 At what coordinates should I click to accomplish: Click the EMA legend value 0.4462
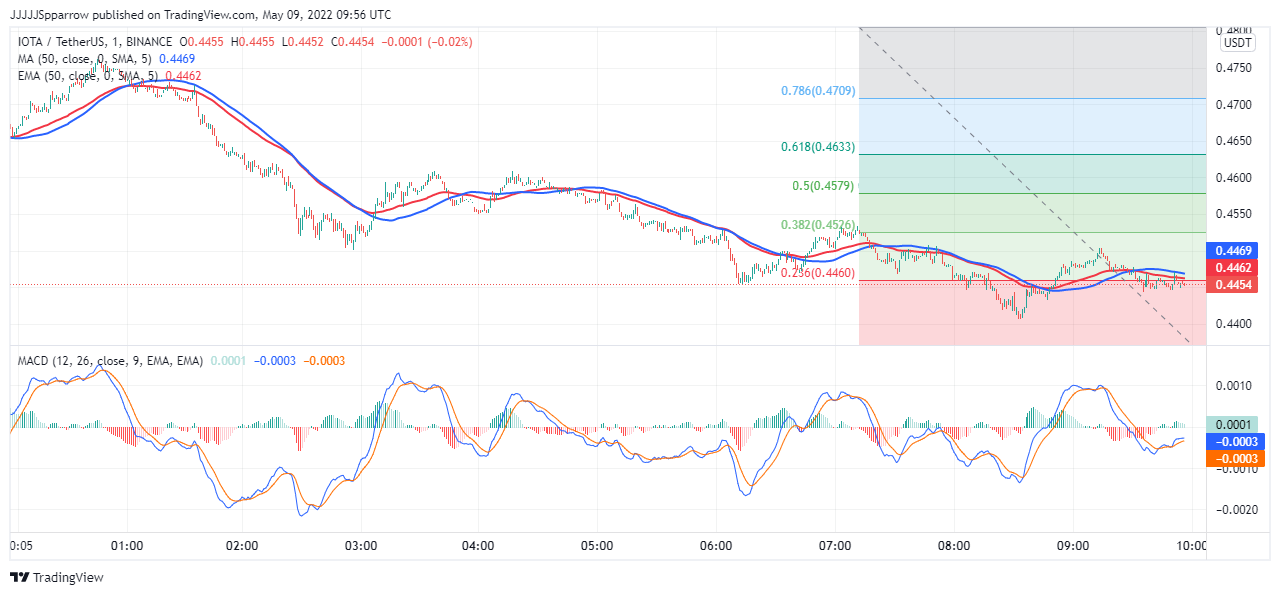[x=182, y=75]
